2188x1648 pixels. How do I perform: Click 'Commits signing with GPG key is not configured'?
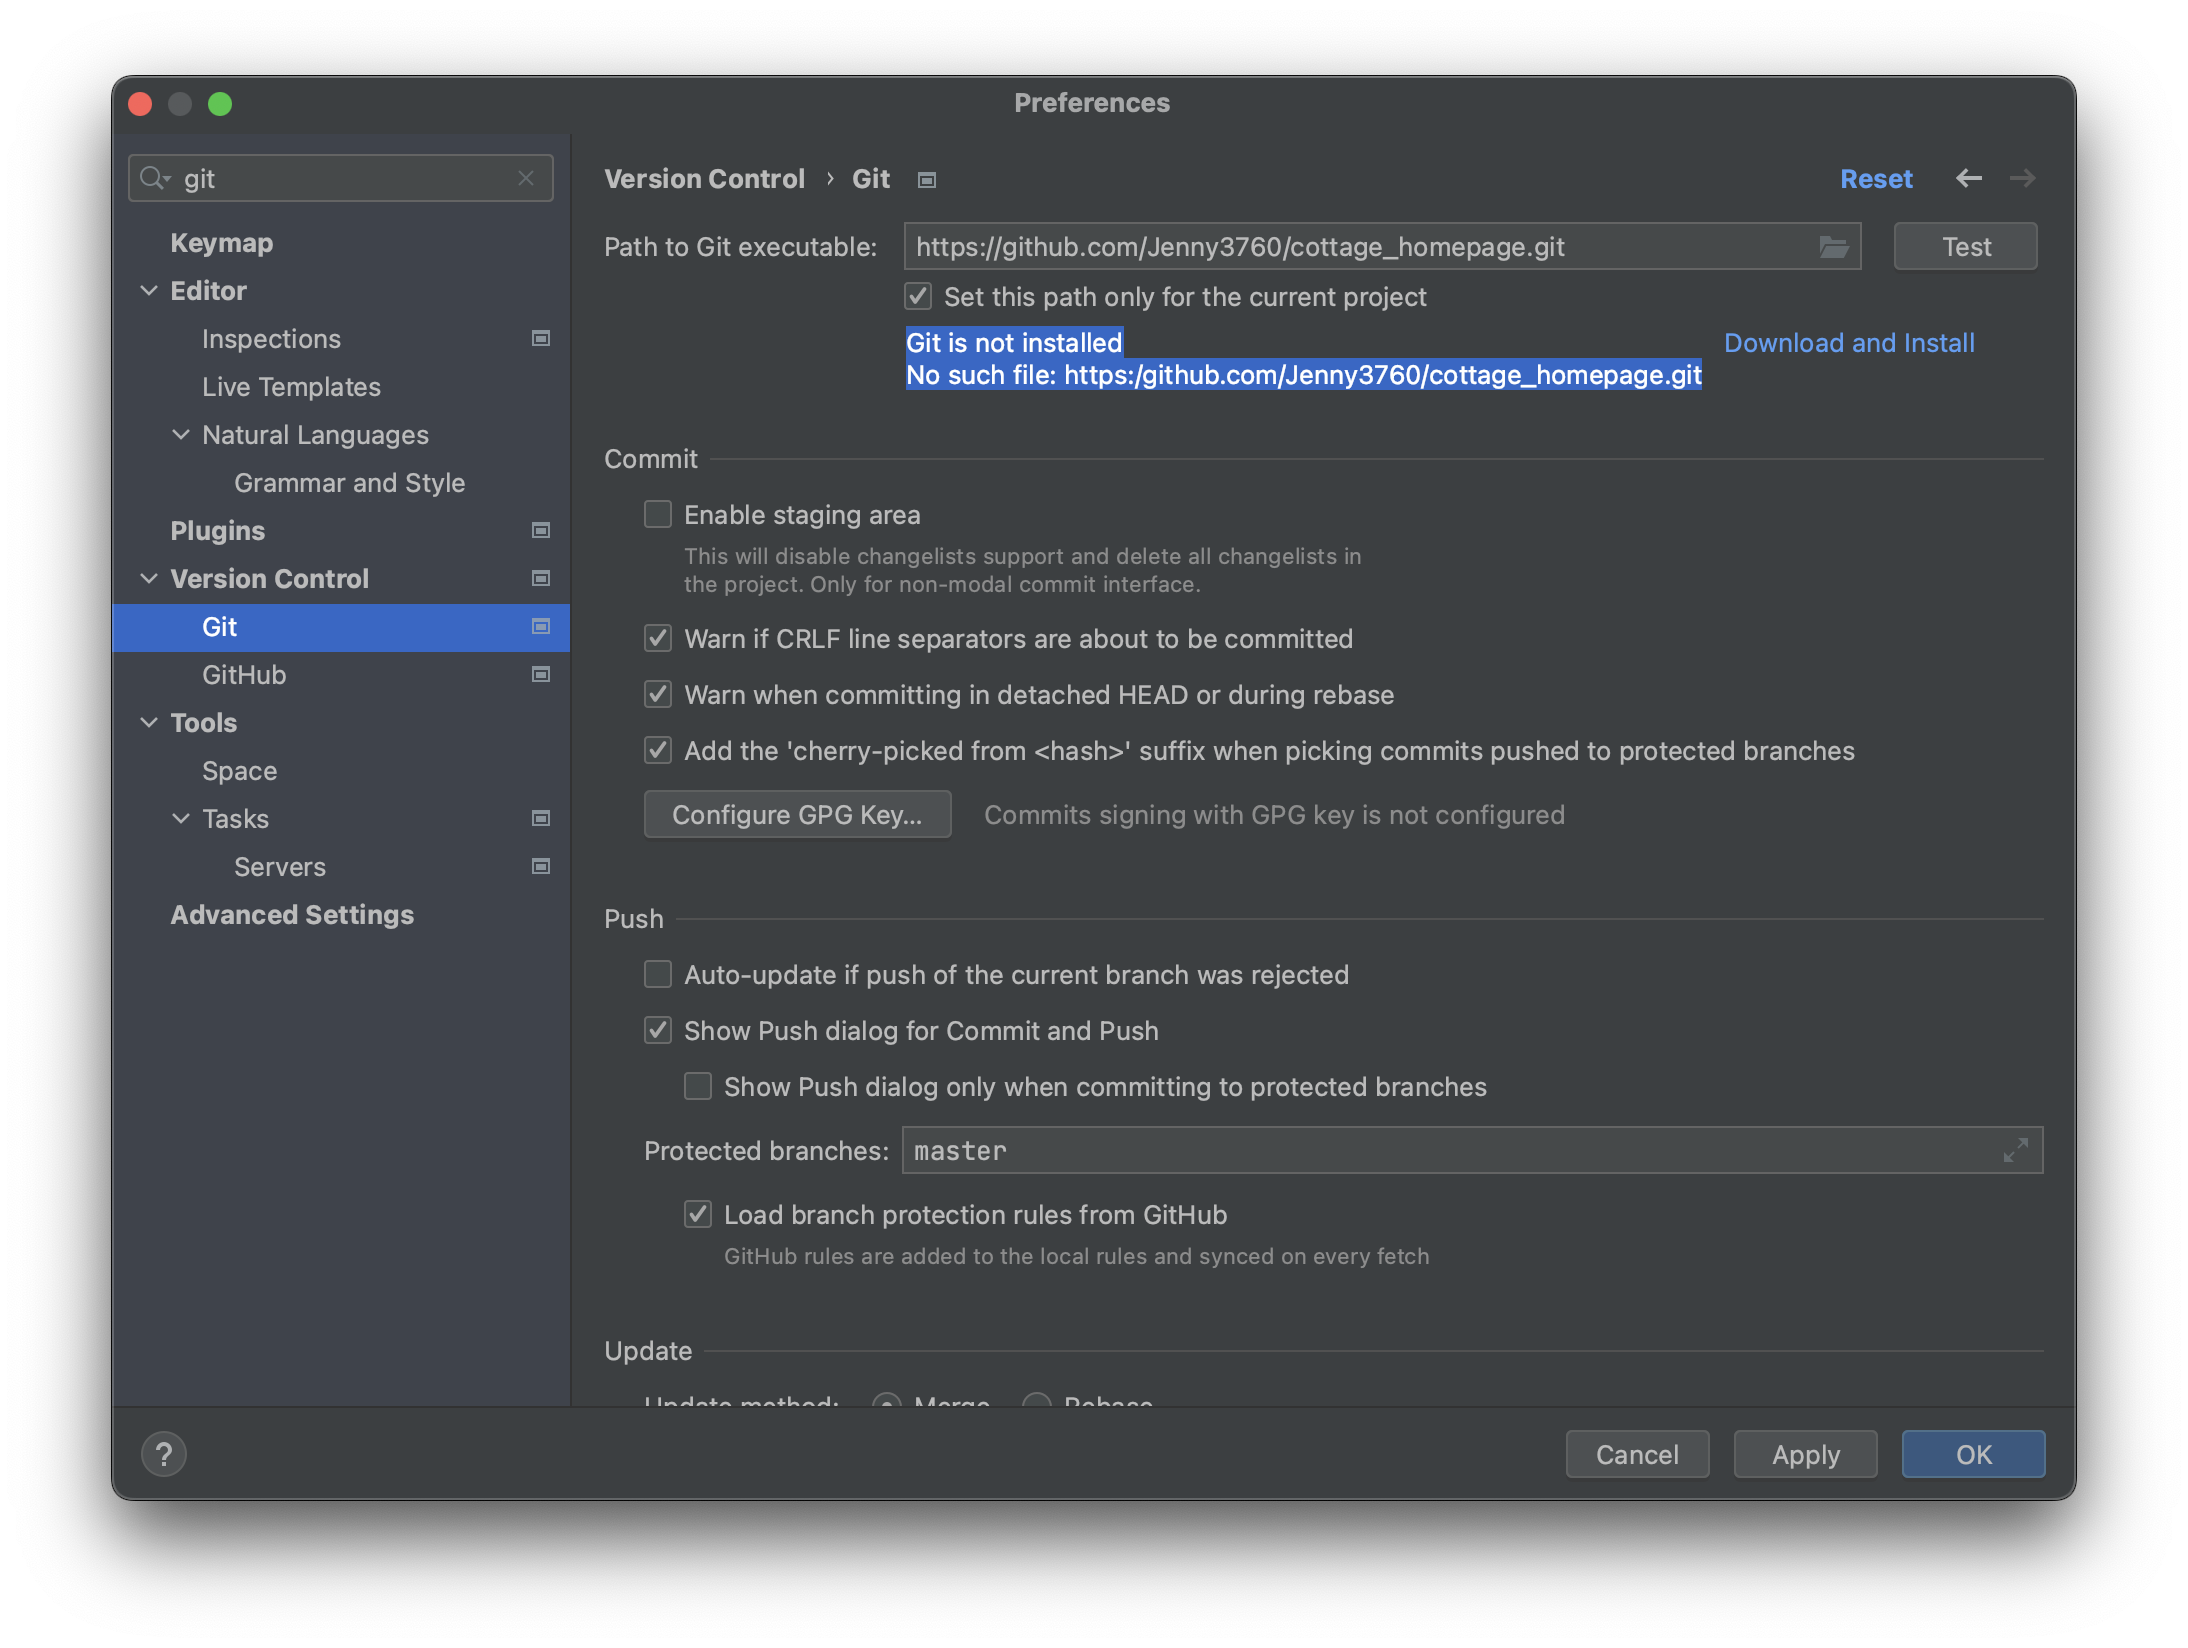[x=1274, y=815]
